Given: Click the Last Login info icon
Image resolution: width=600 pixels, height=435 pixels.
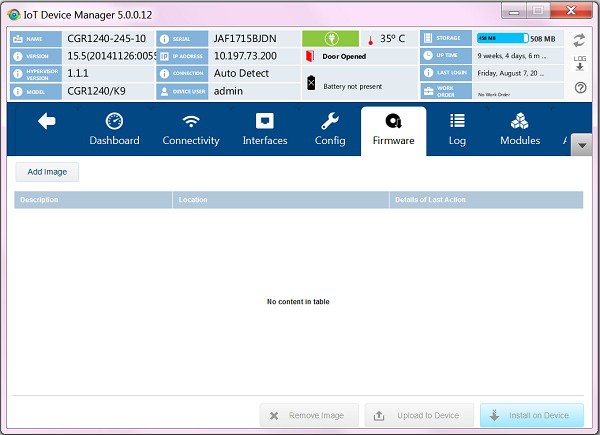Looking at the screenshot, I should (428, 72).
